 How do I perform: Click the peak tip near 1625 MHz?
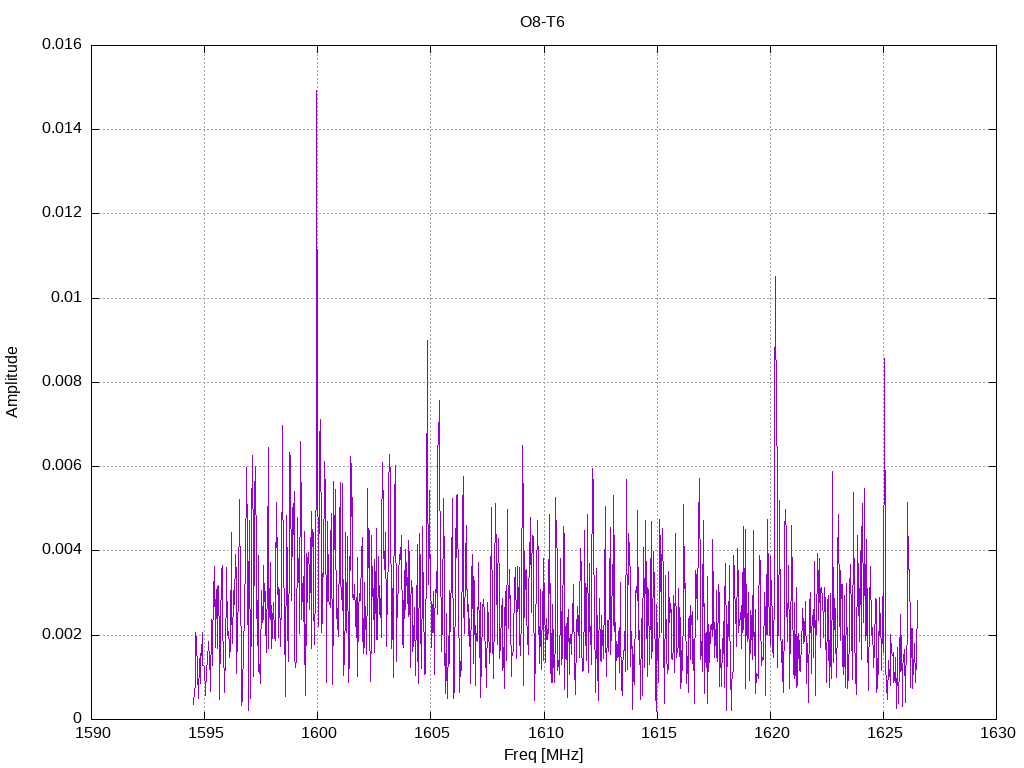pyautogui.click(x=884, y=359)
